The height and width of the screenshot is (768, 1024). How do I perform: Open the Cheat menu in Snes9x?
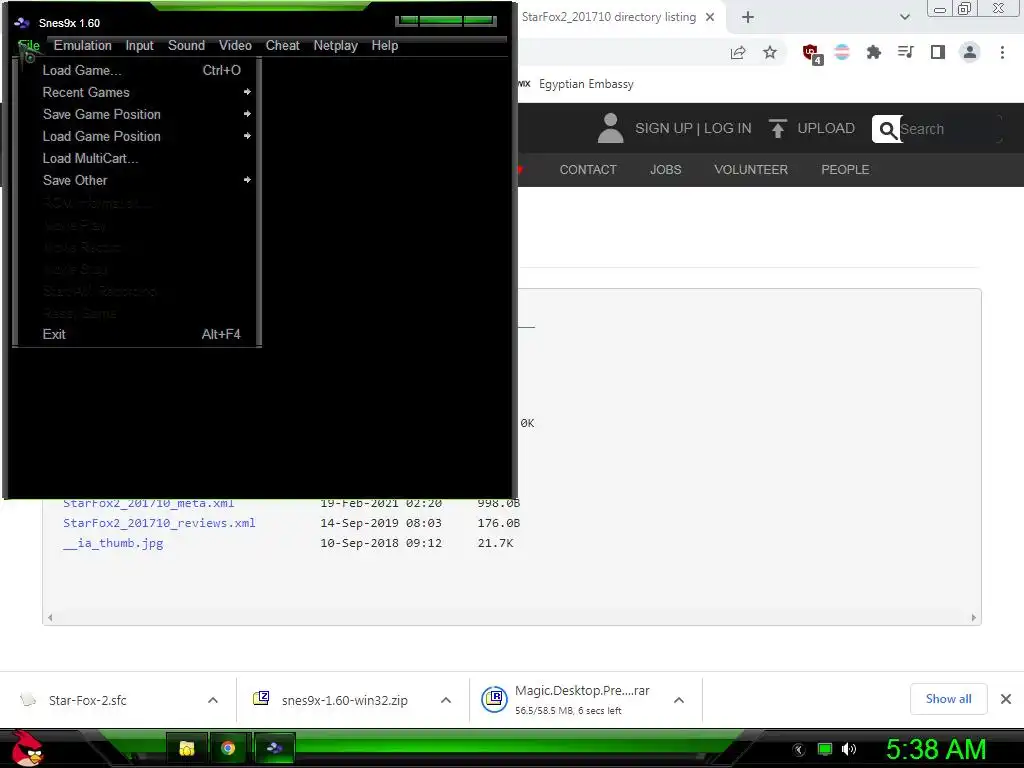[282, 46]
